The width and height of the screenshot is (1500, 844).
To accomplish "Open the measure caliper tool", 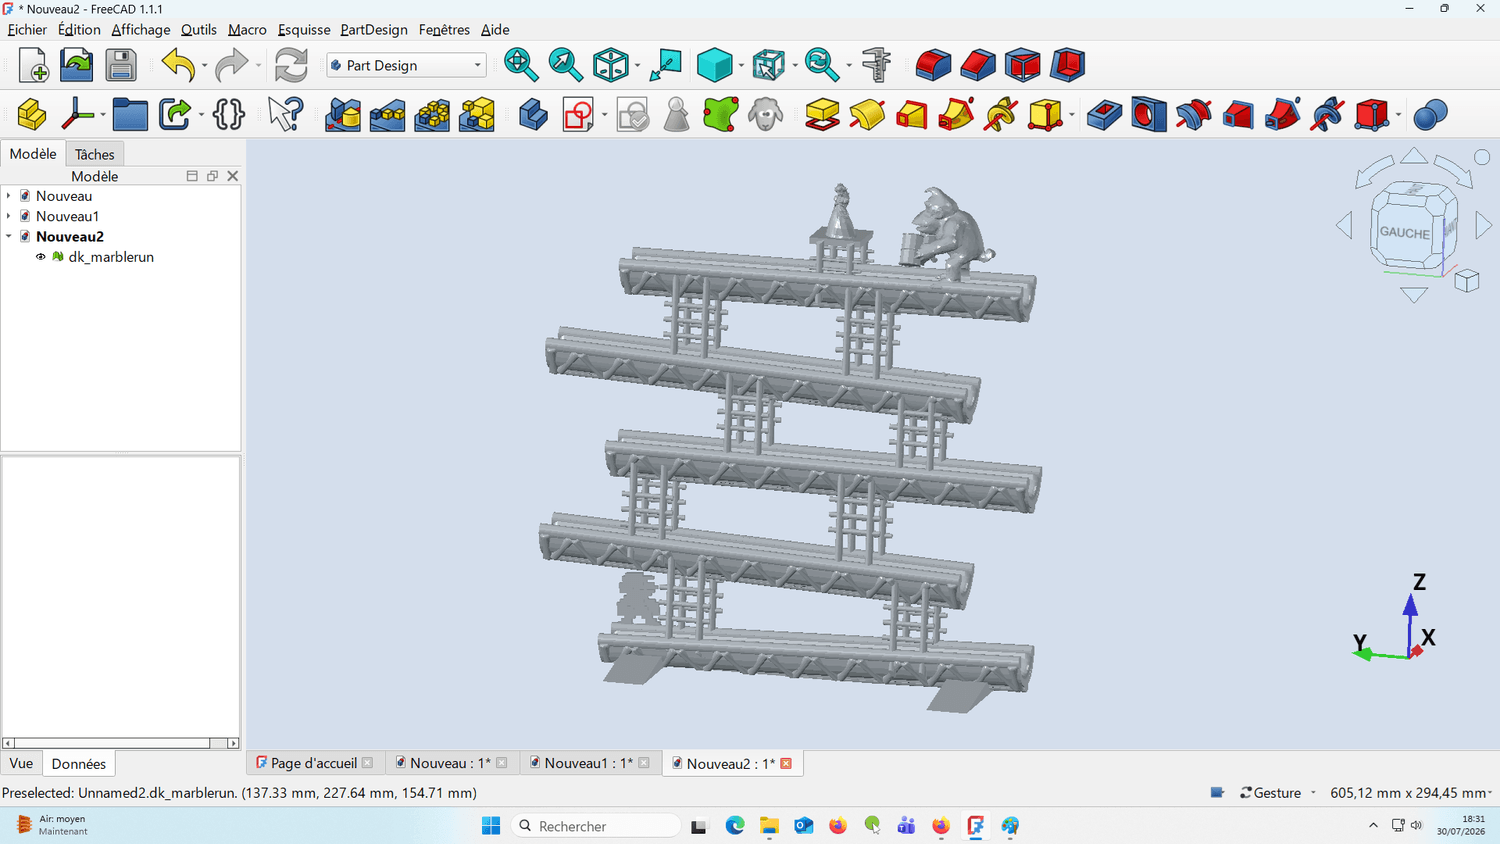I will coord(876,65).
